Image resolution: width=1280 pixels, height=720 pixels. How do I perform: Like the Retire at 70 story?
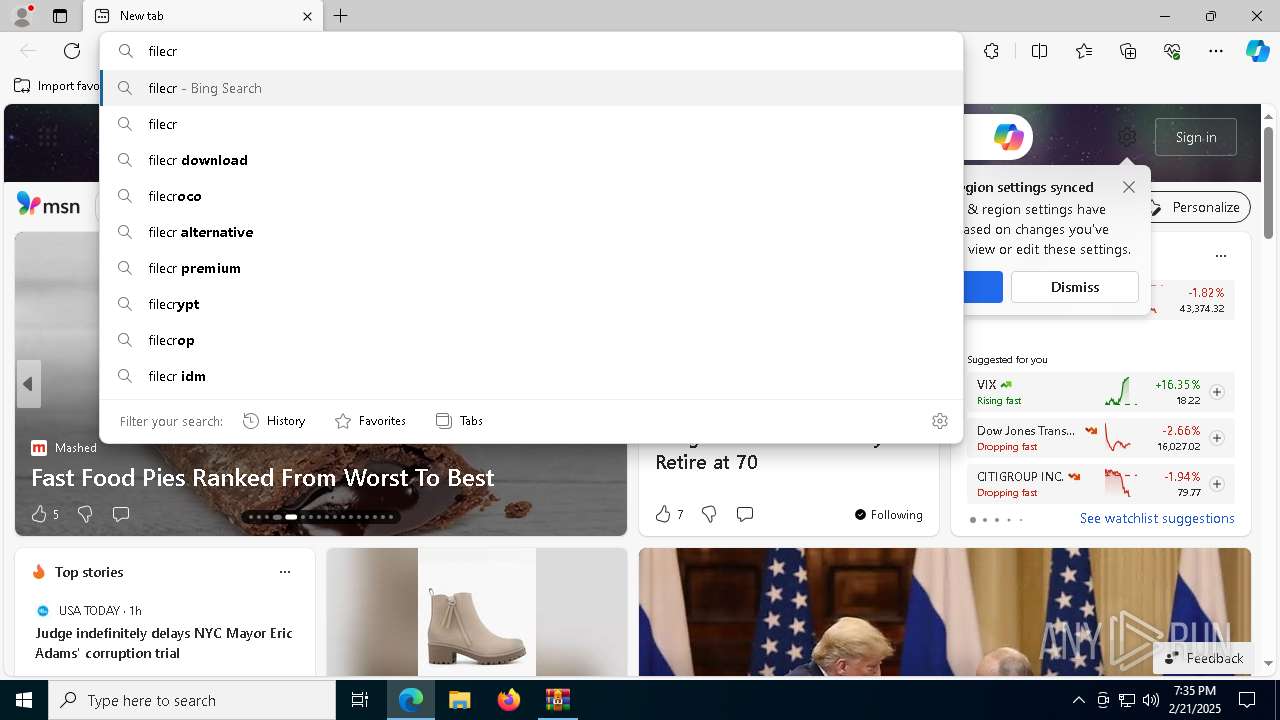pos(663,514)
